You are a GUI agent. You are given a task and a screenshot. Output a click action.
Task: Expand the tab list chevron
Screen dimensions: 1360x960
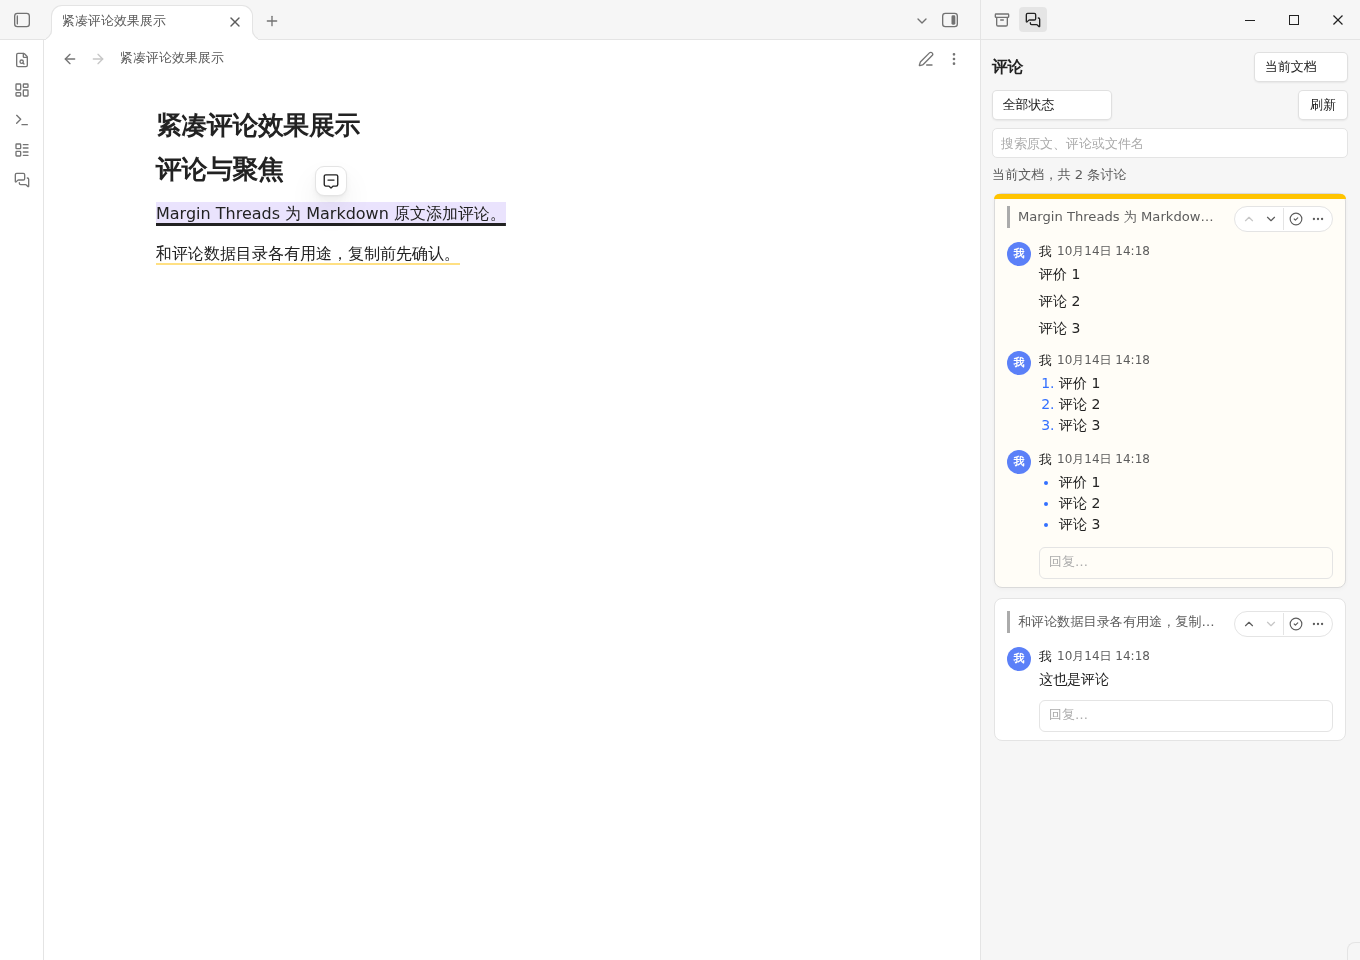922,20
